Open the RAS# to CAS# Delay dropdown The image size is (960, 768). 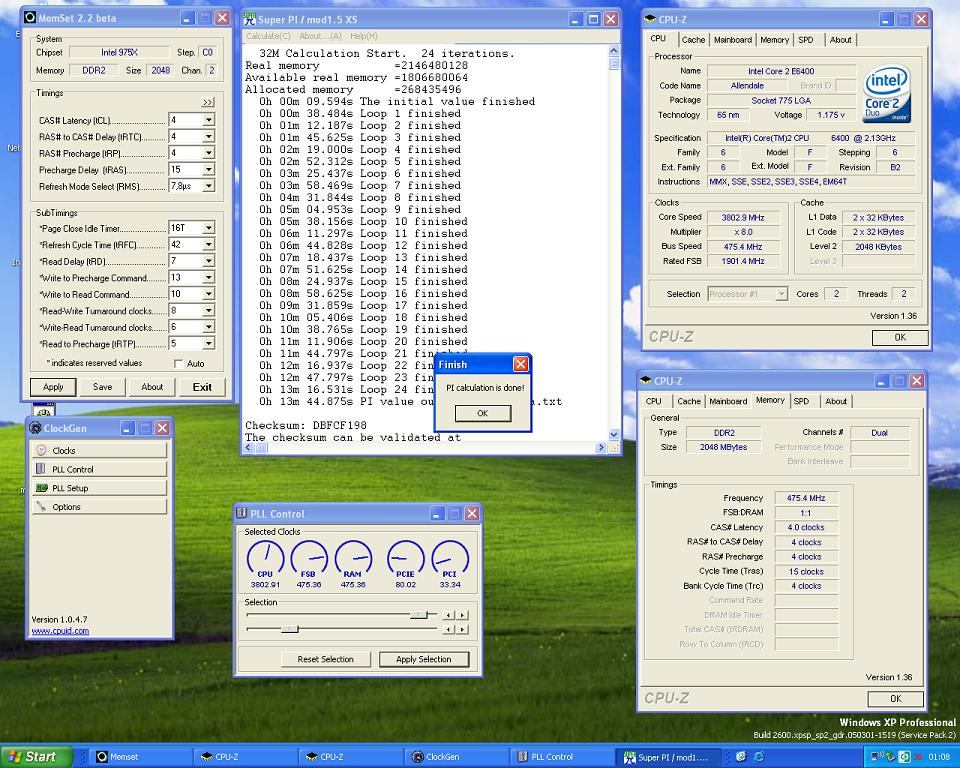point(209,137)
